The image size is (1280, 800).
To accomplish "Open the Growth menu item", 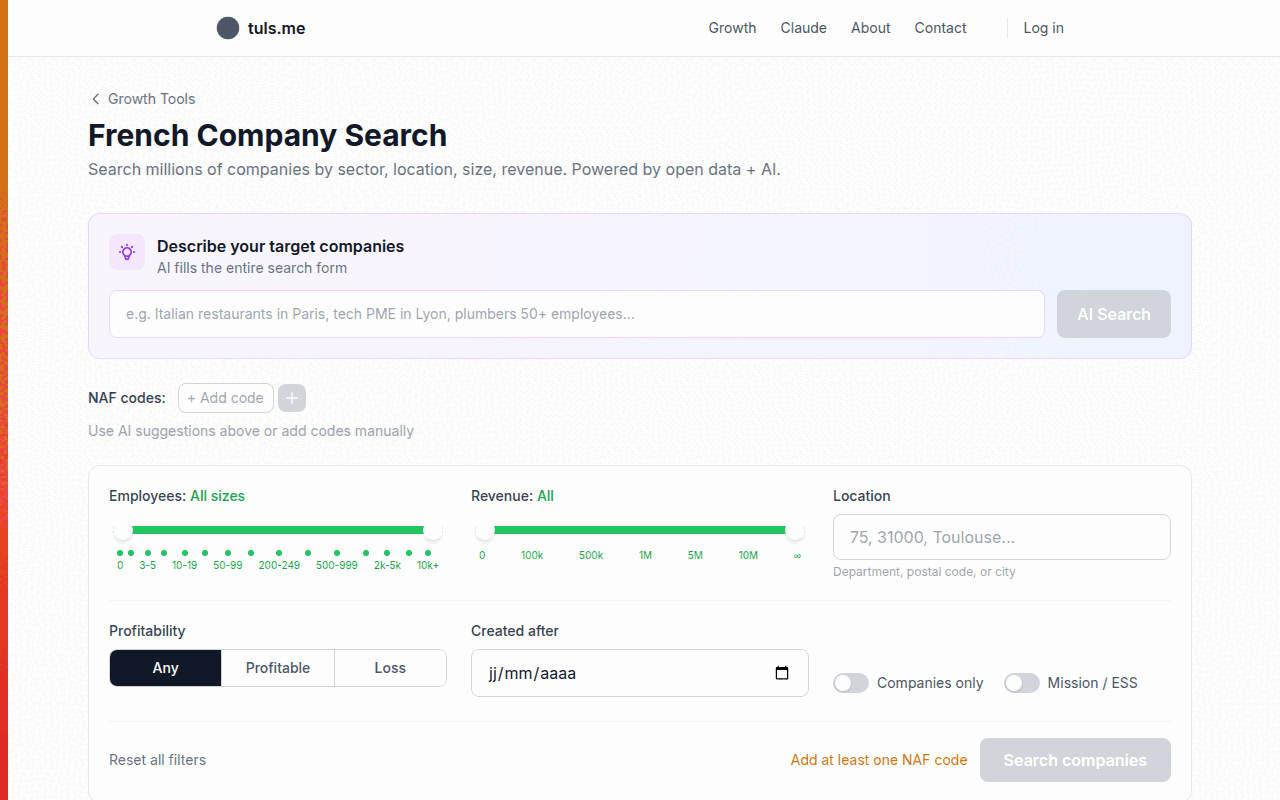I will 732,28.
